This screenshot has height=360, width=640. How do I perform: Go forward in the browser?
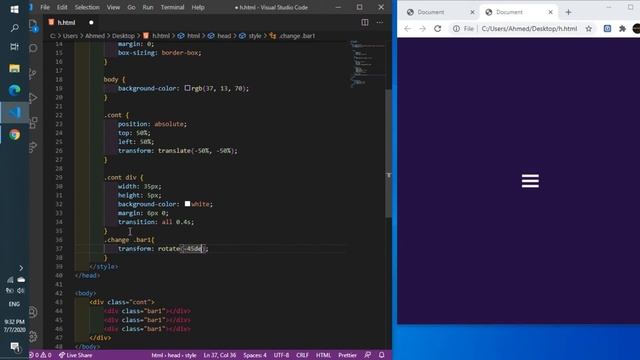(422, 29)
